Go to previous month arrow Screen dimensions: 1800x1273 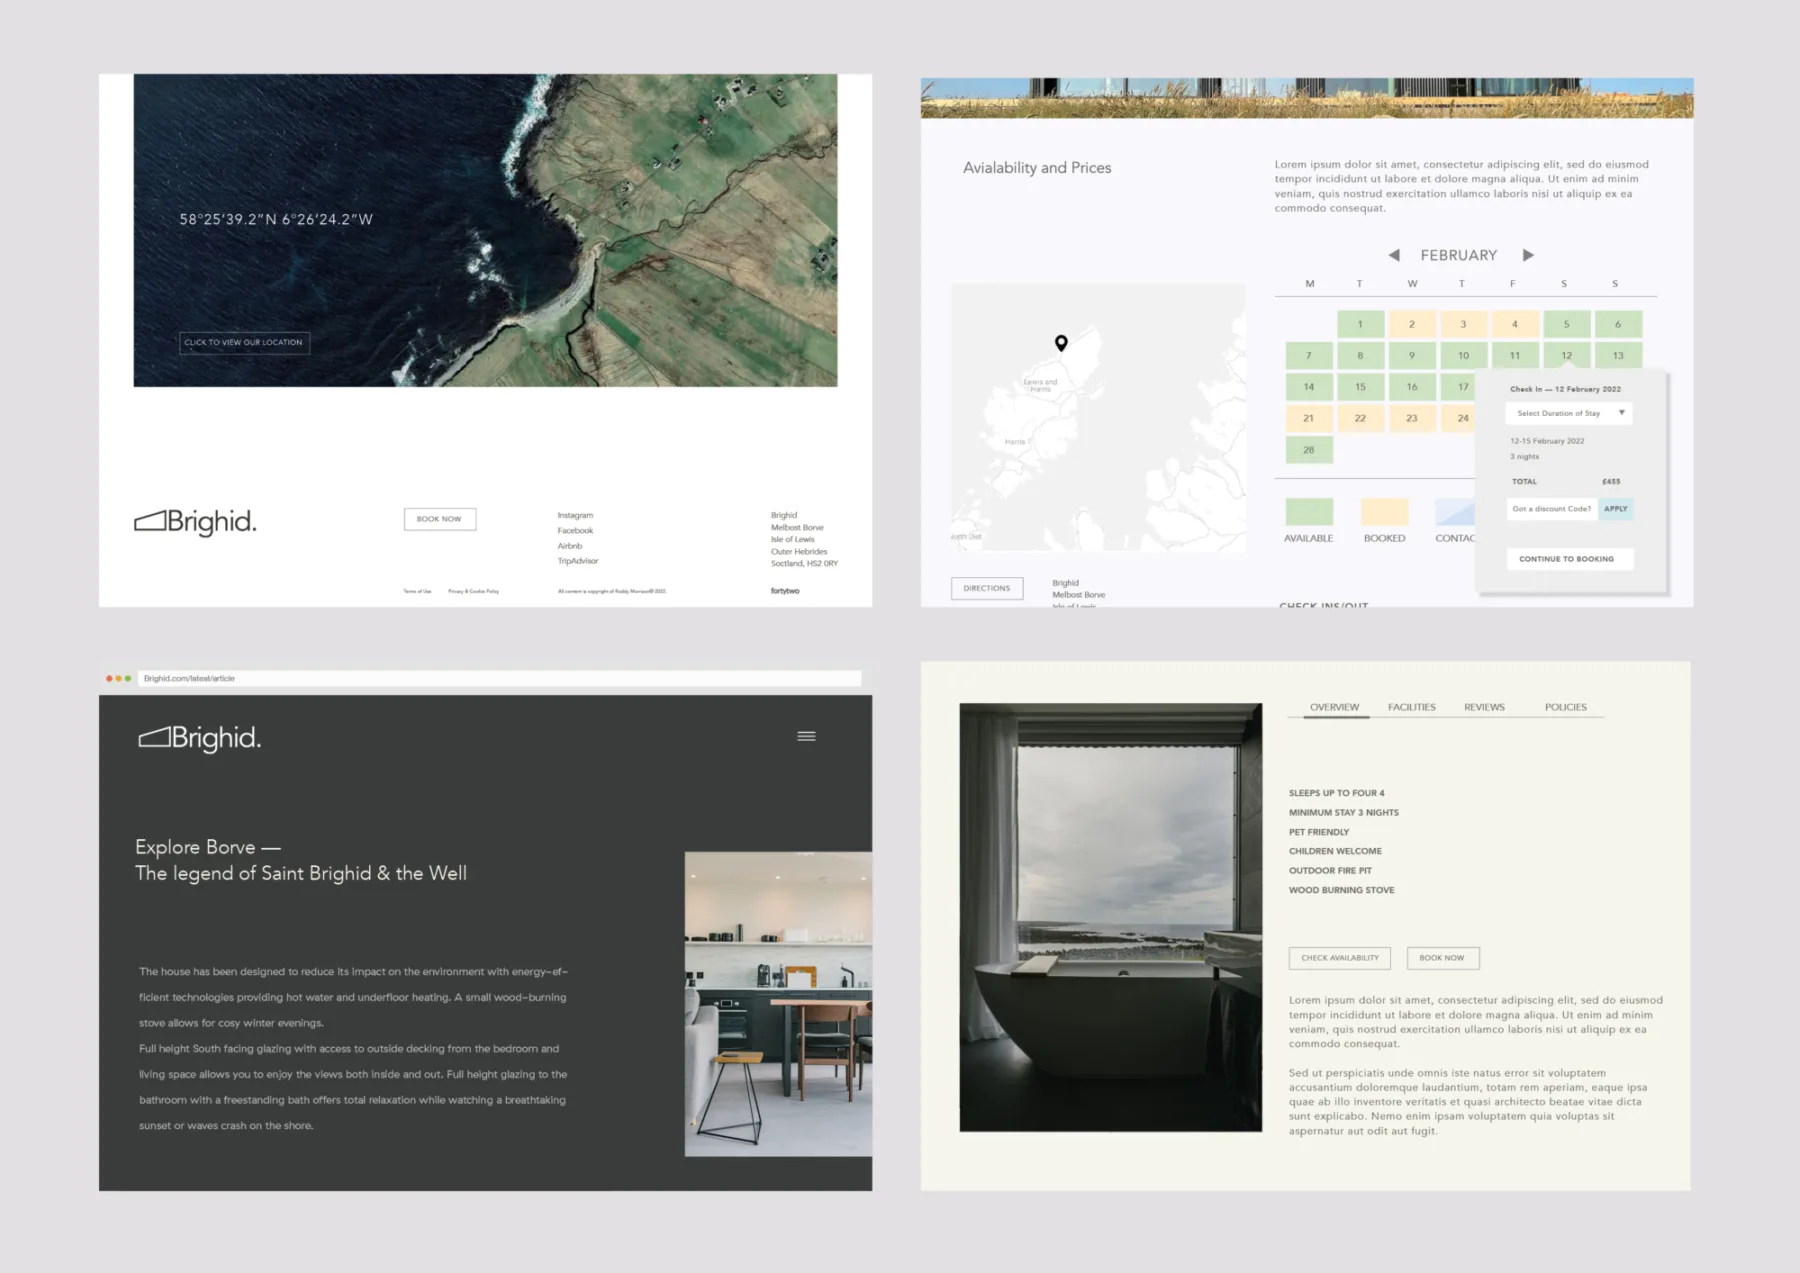coord(1394,255)
